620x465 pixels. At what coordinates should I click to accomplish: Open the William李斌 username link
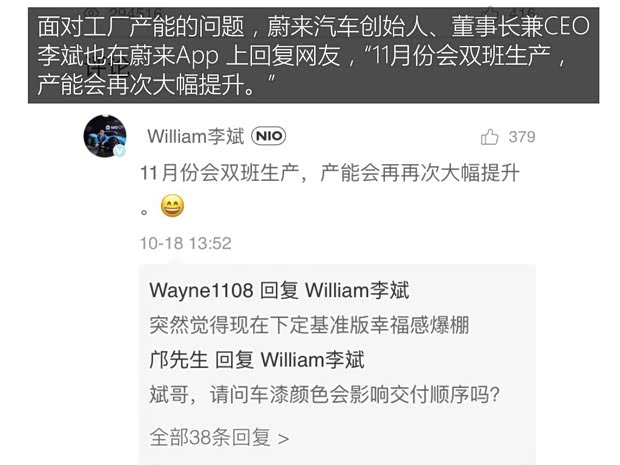[x=195, y=136]
